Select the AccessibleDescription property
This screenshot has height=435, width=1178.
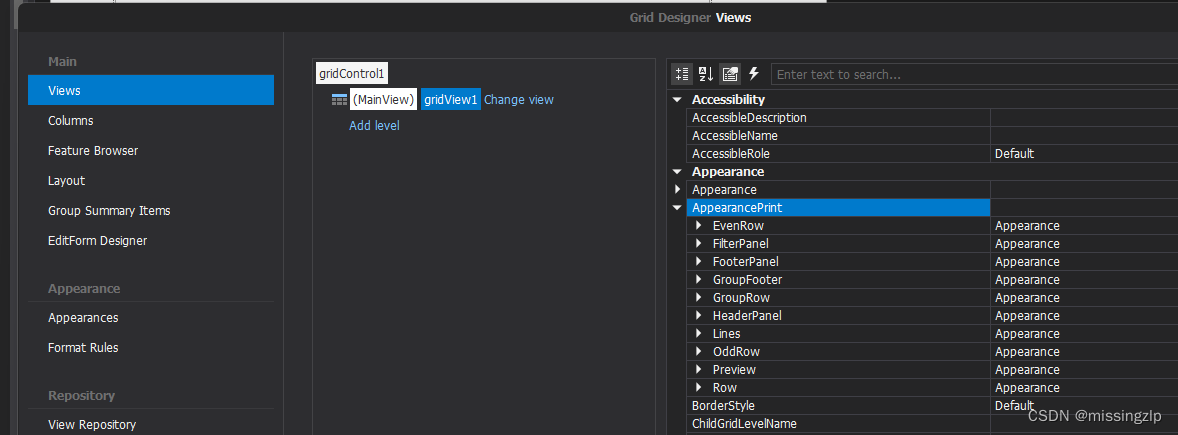pyautogui.click(x=838, y=117)
